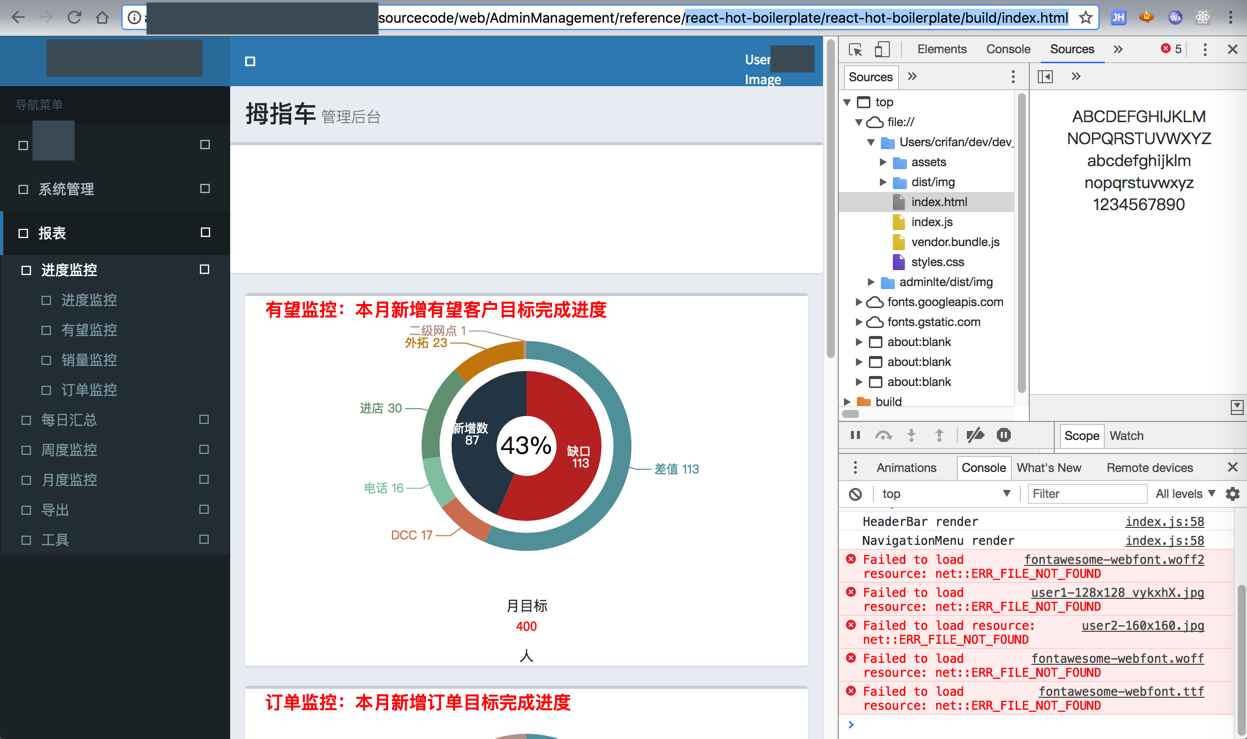The height and width of the screenshot is (739, 1247).
Task: Click the step over debugger icon
Action: (883, 435)
